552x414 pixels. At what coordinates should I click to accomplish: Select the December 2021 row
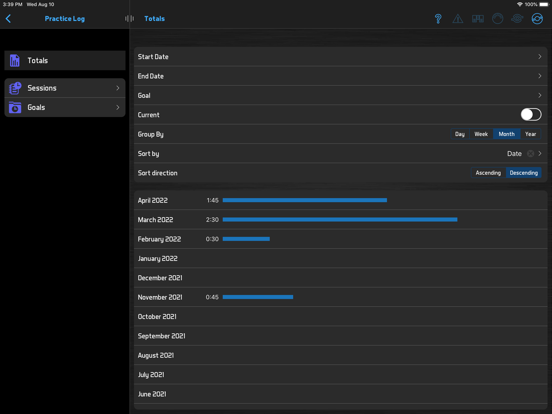click(x=340, y=278)
